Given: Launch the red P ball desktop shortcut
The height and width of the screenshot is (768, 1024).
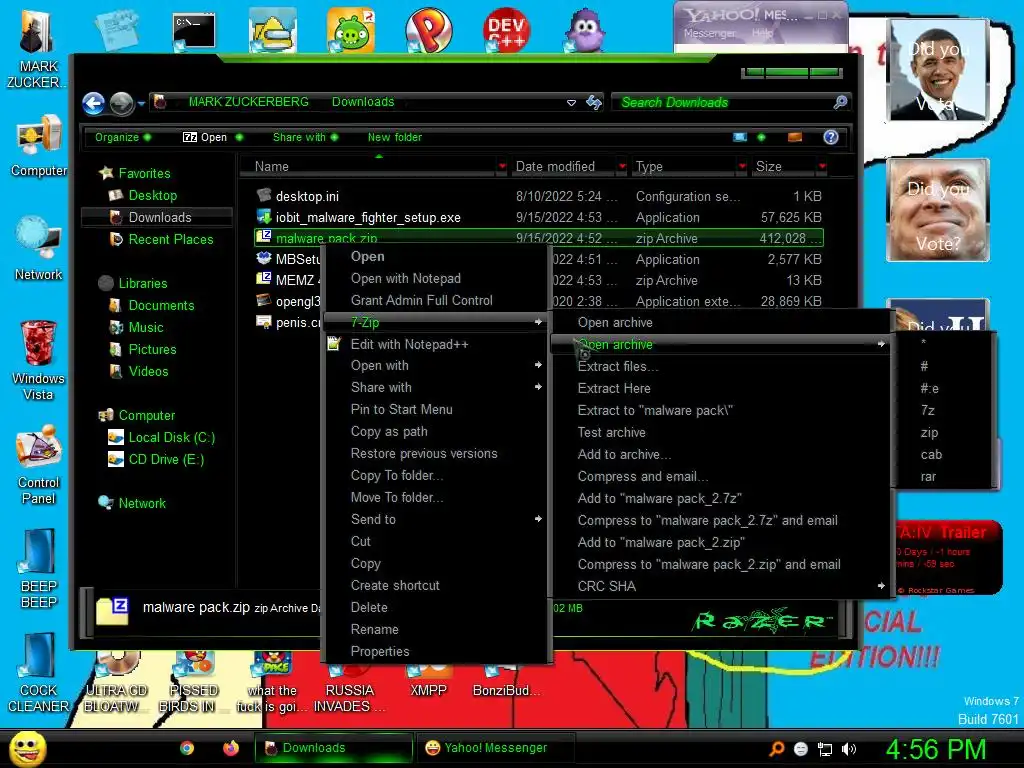Looking at the screenshot, I should (x=428, y=30).
